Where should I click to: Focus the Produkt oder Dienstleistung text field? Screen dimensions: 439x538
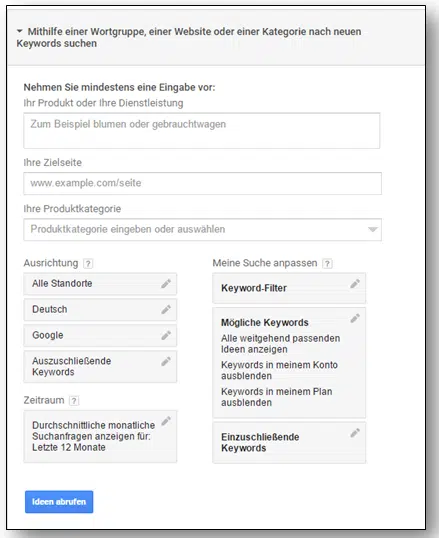(x=202, y=131)
